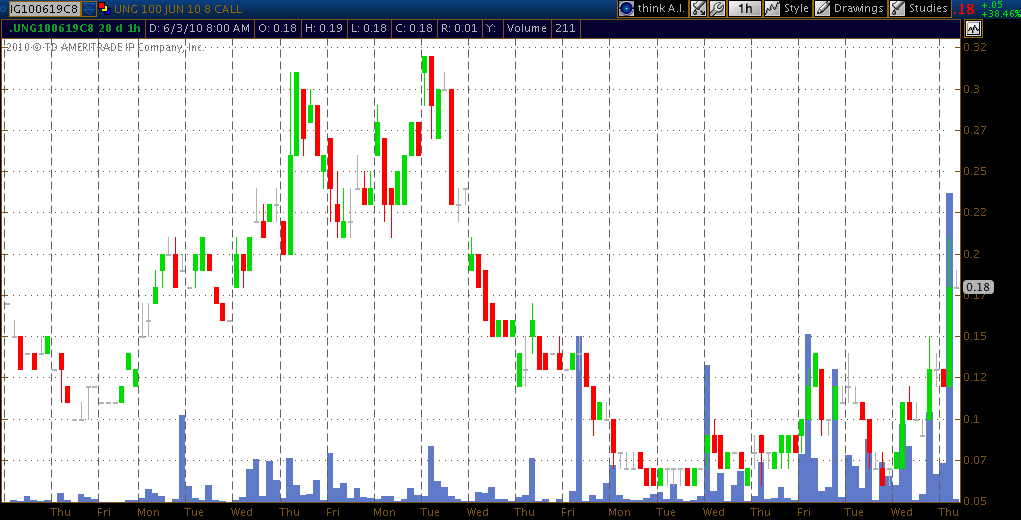Click the mini chart icon above price axis

973,28
